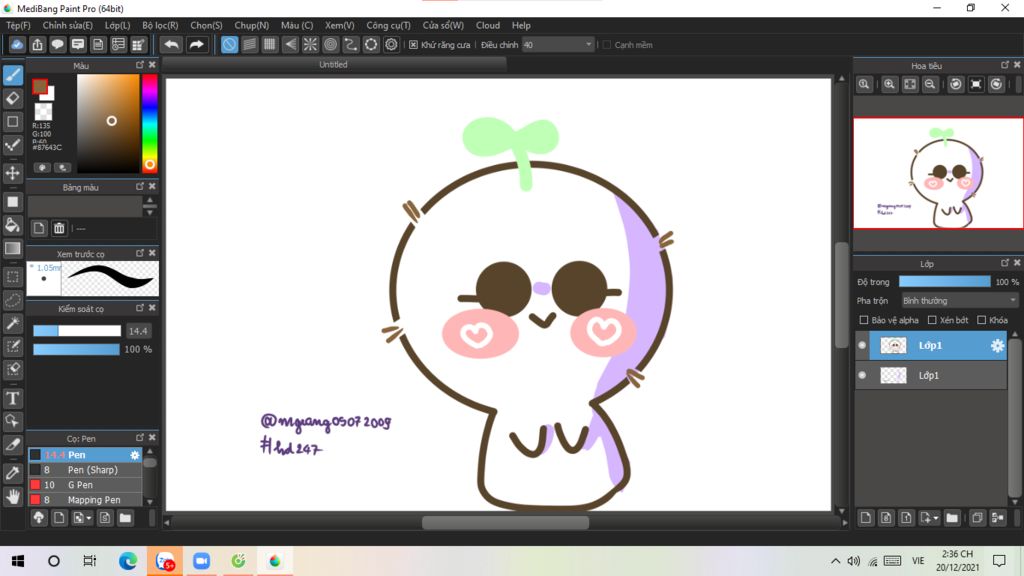Open the Điều chỉnh value dropdown

[558, 45]
